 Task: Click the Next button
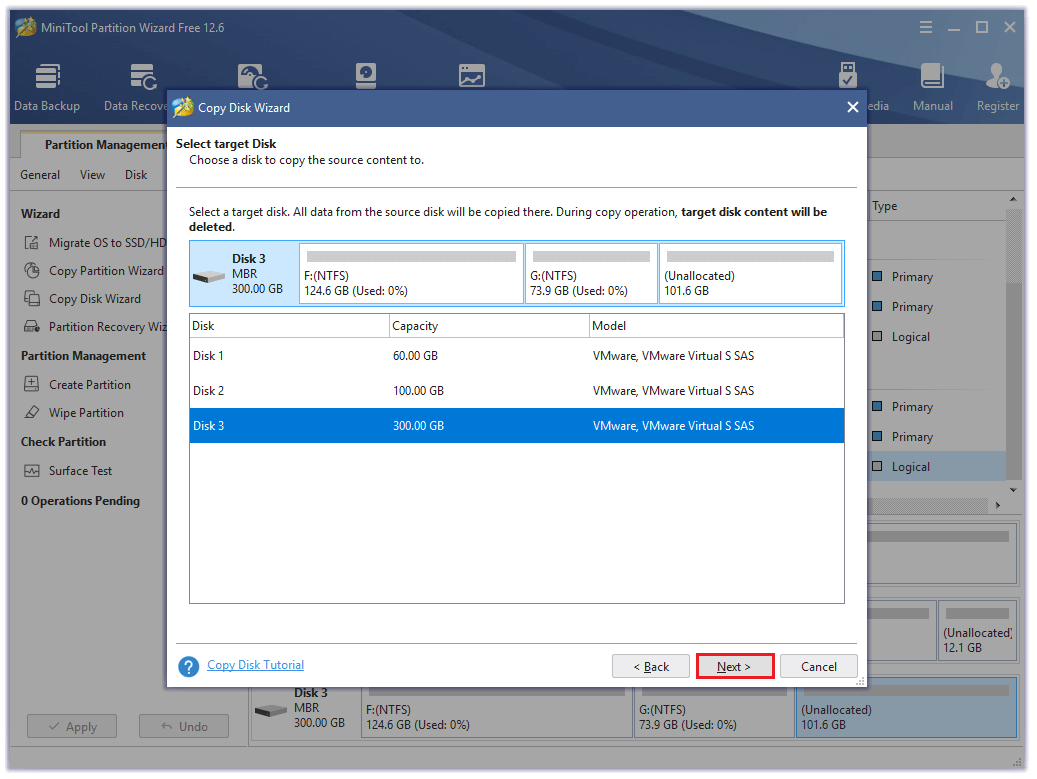coord(735,667)
